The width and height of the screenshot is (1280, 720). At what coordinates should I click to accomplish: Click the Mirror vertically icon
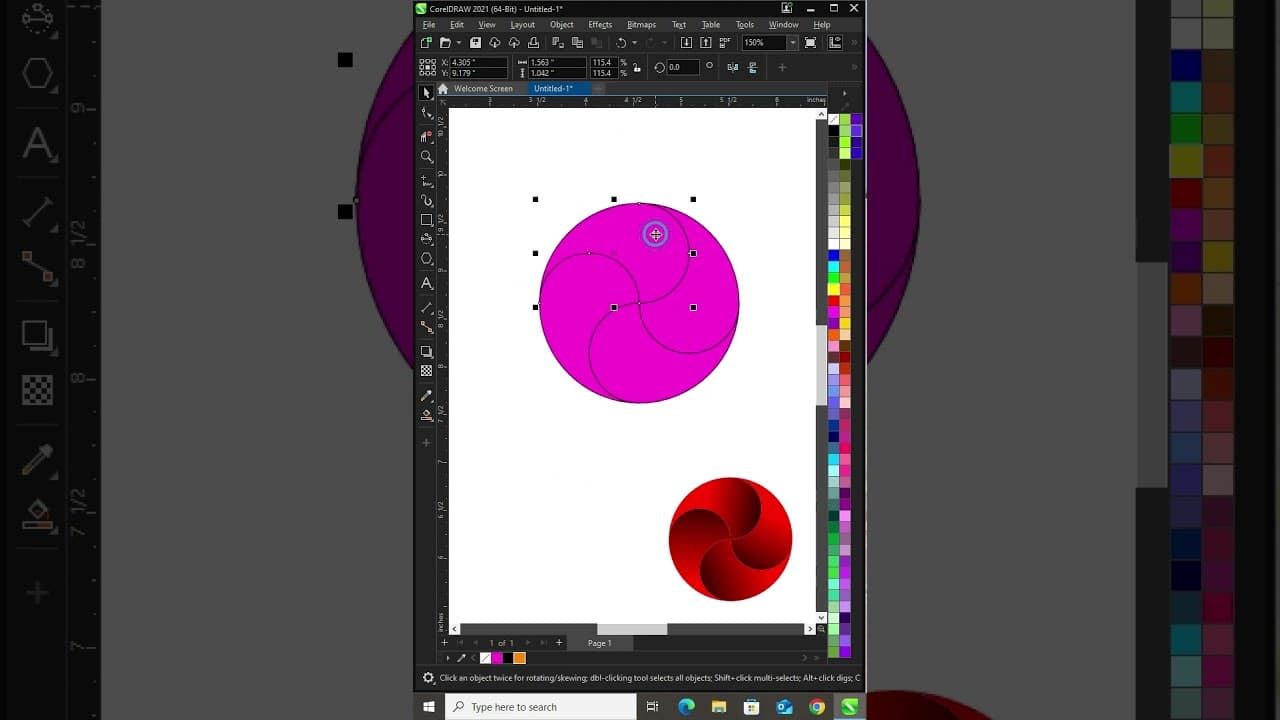pyautogui.click(x=753, y=67)
